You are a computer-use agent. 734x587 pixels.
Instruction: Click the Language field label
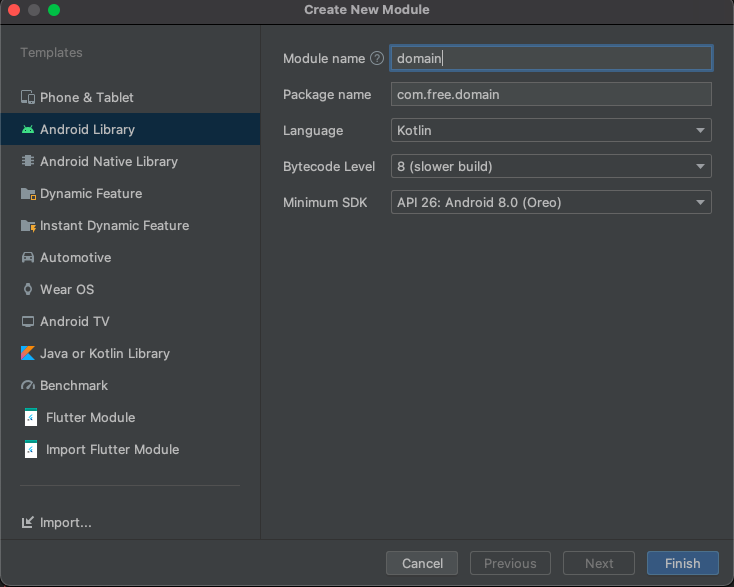[x=313, y=131]
